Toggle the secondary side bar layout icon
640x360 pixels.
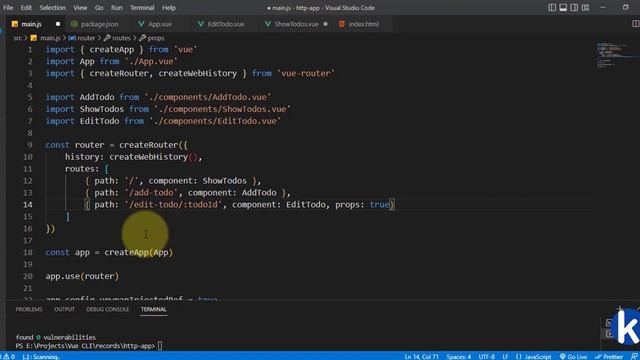pos(574,8)
